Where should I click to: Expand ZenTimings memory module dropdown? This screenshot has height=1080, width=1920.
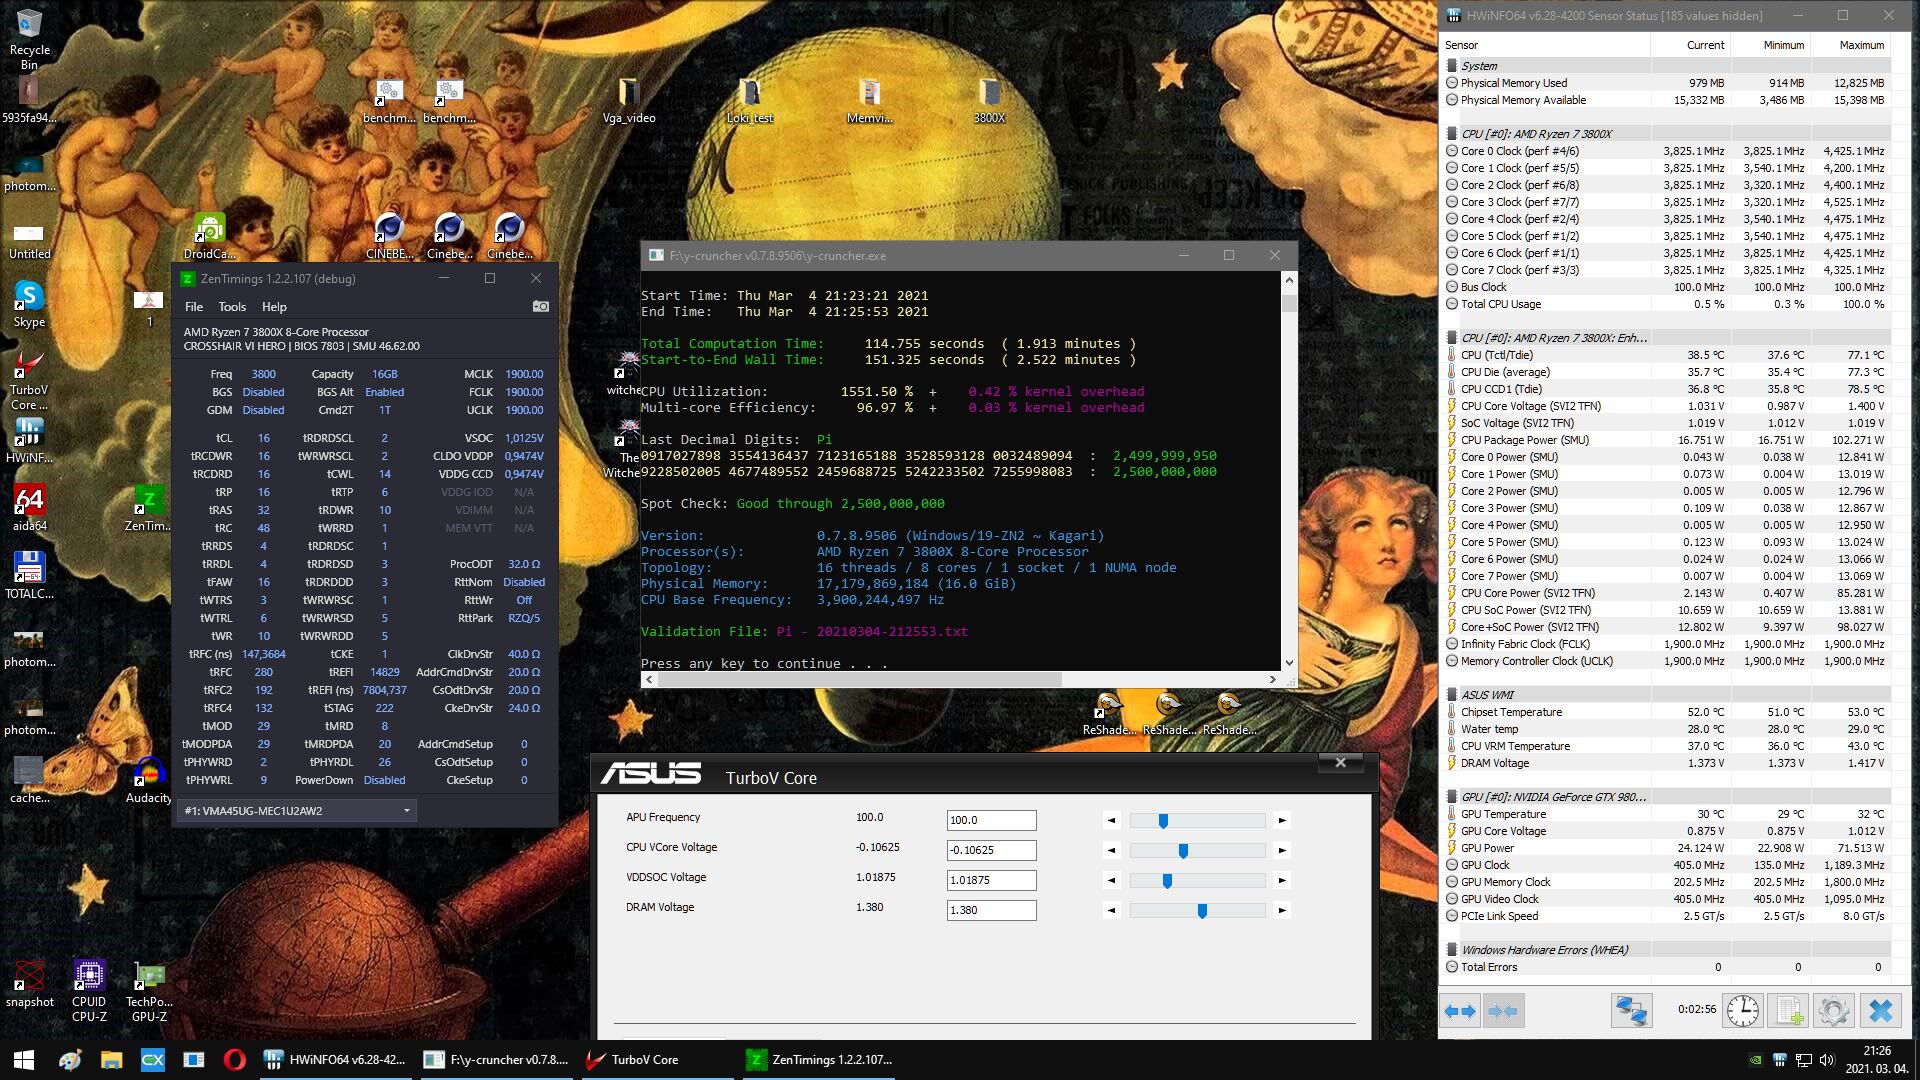(x=406, y=811)
